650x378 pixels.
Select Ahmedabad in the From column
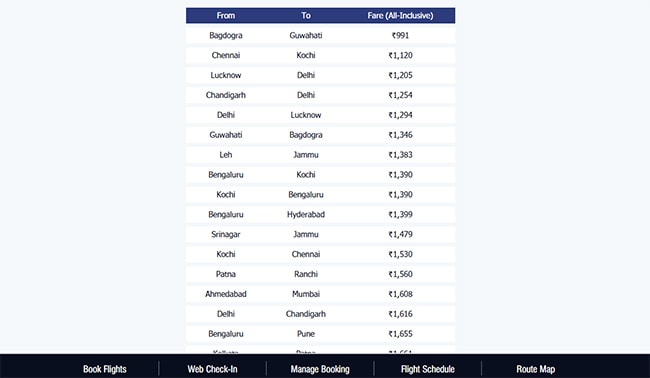(x=226, y=294)
